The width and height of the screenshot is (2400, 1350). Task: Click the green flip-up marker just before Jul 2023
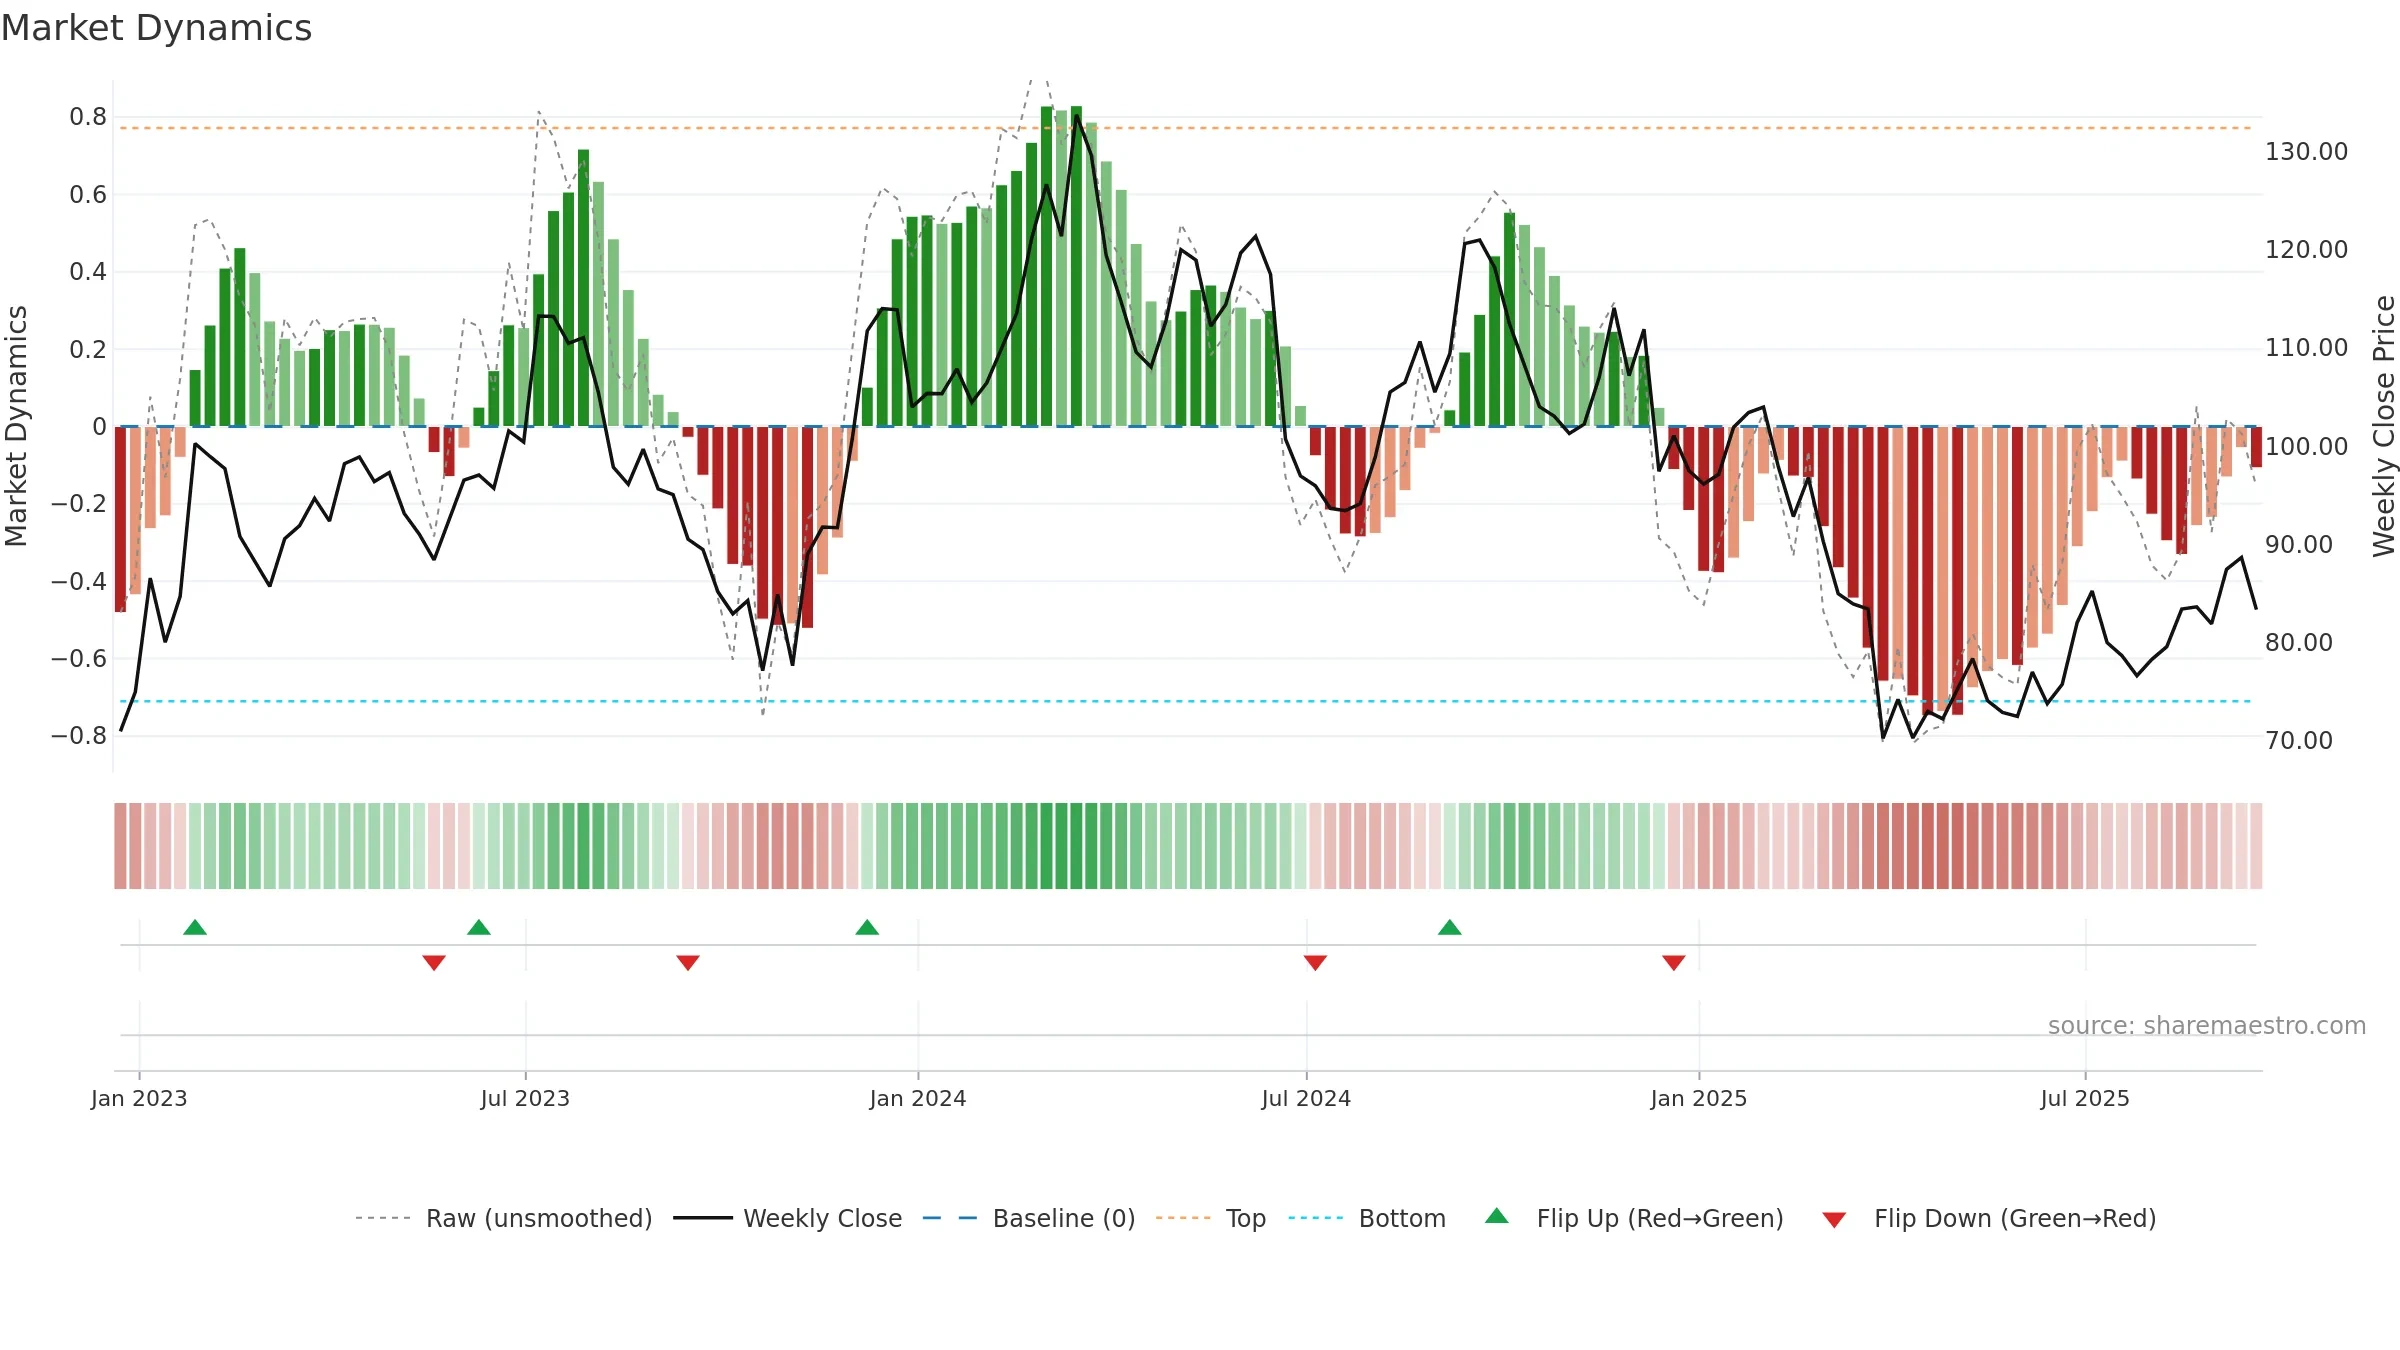[479, 927]
